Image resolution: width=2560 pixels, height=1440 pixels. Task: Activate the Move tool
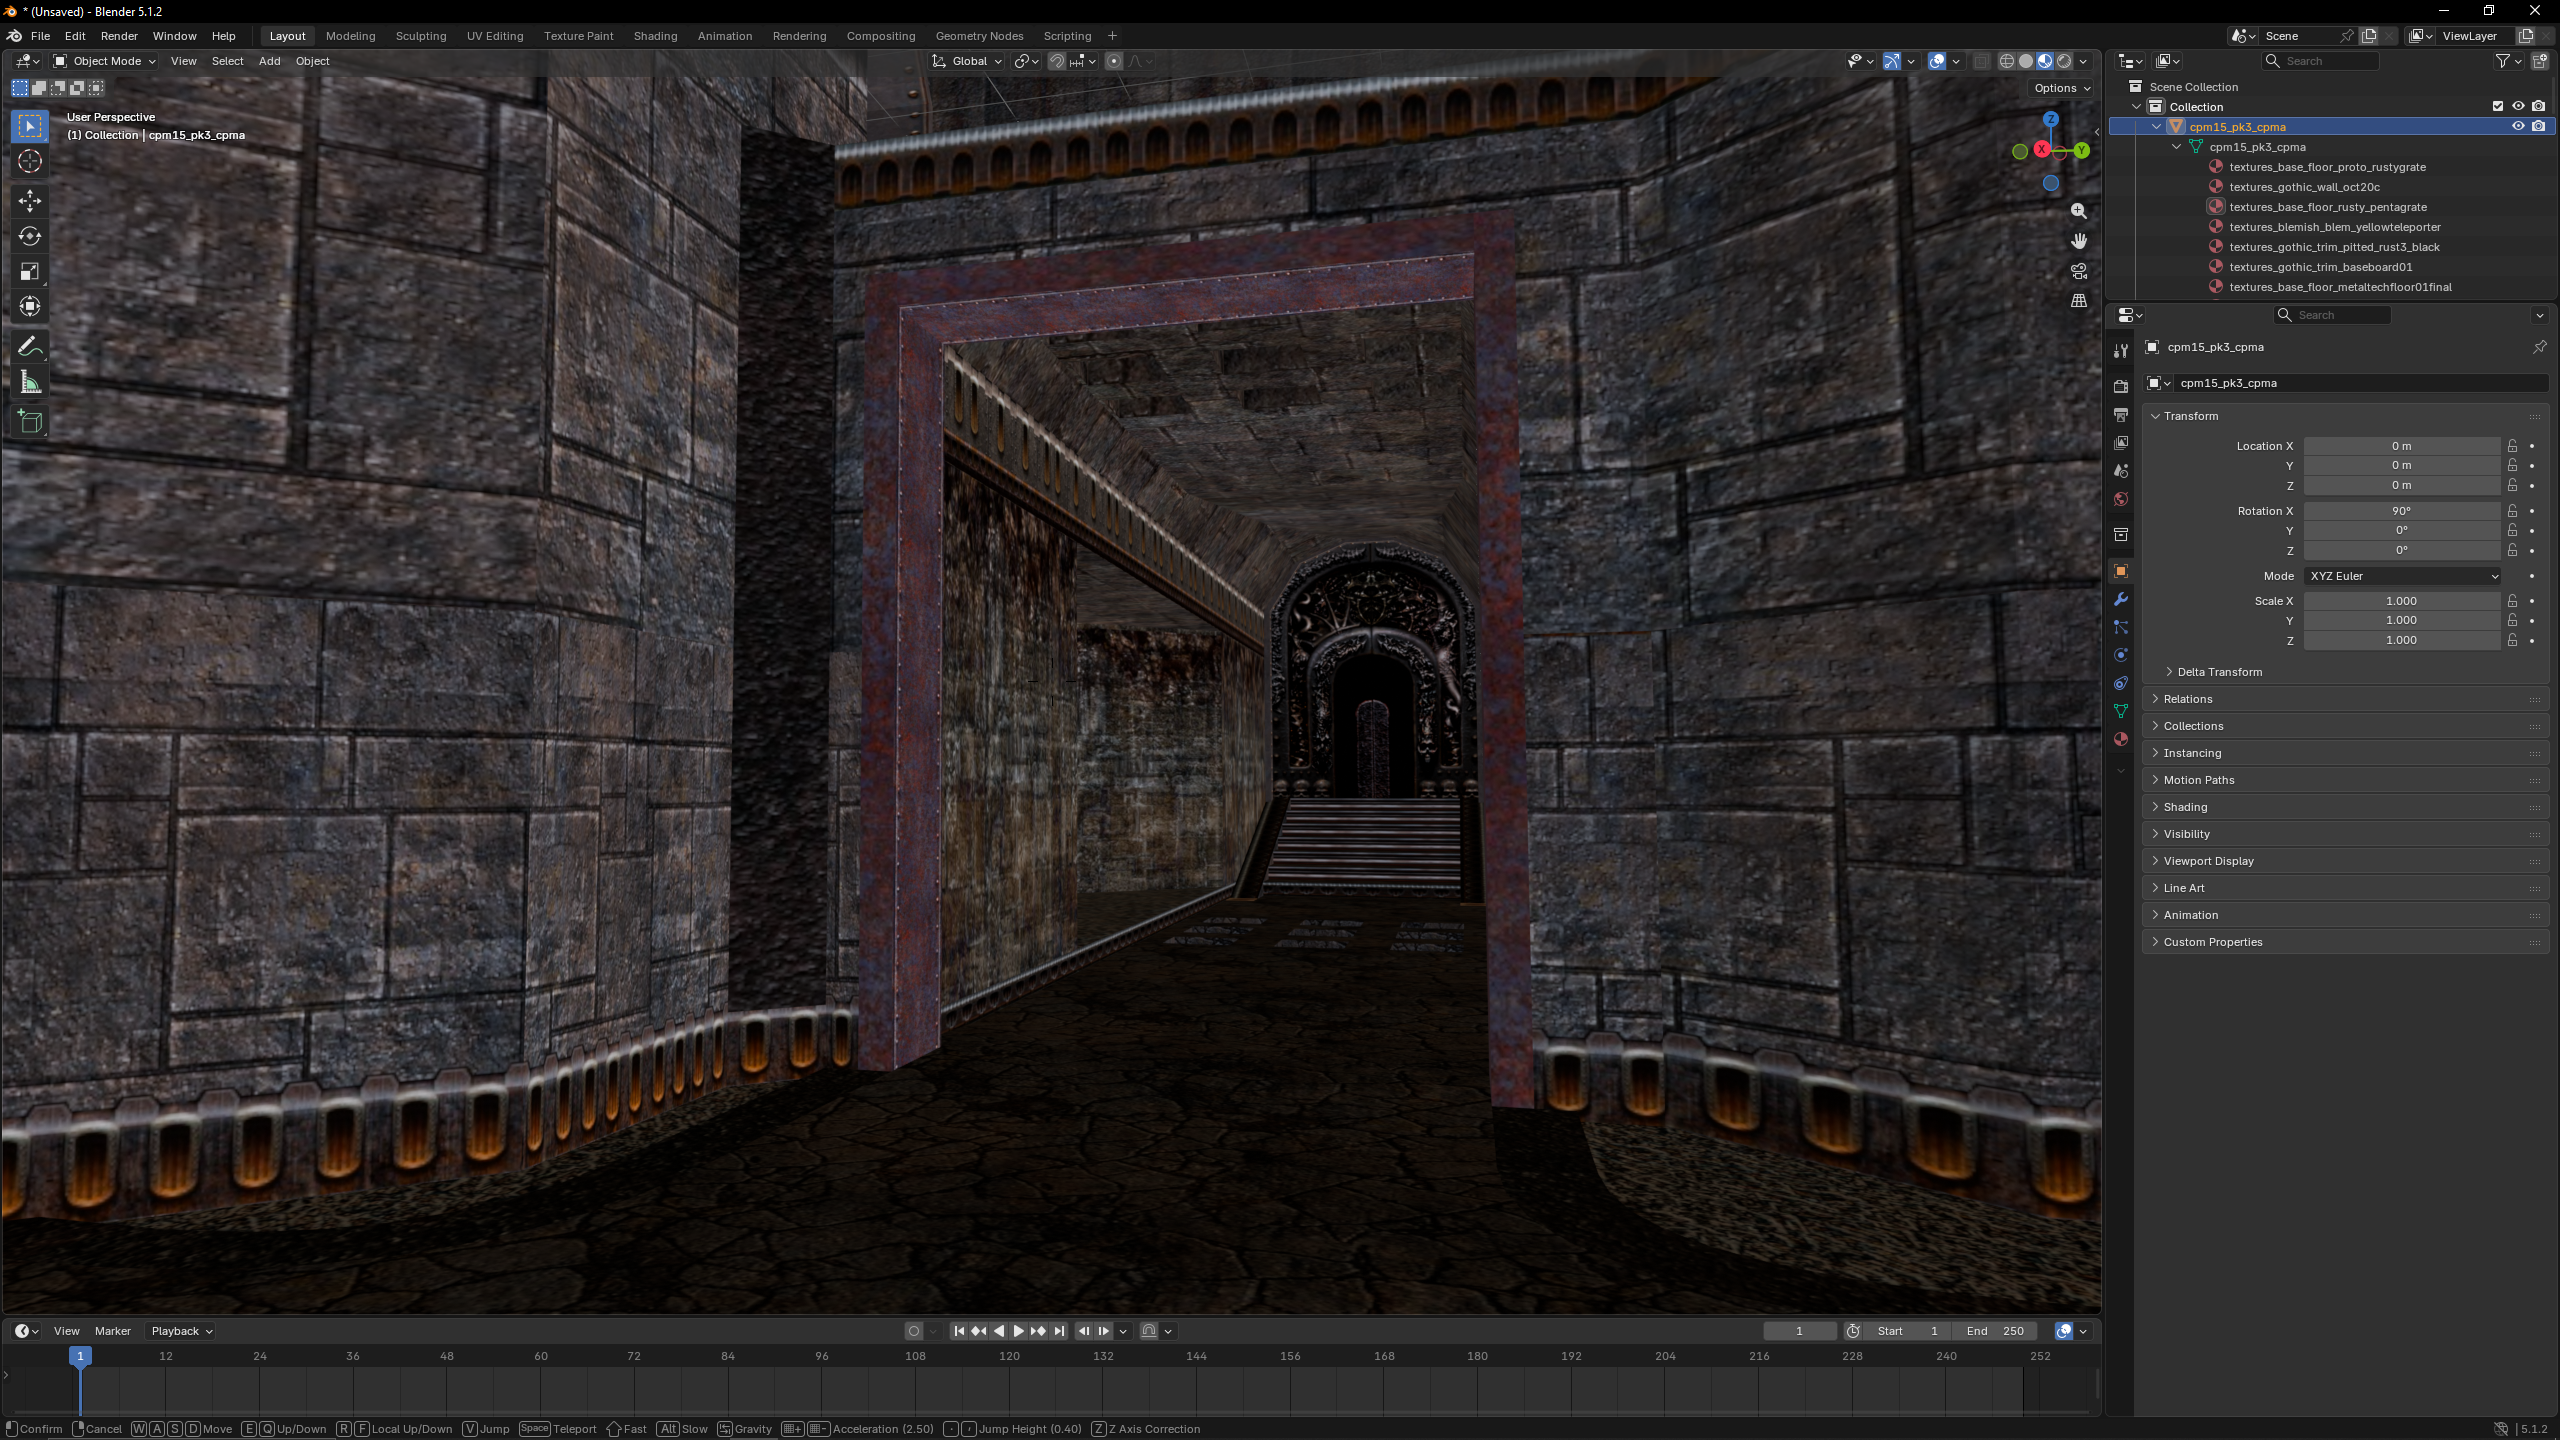coord(30,201)
